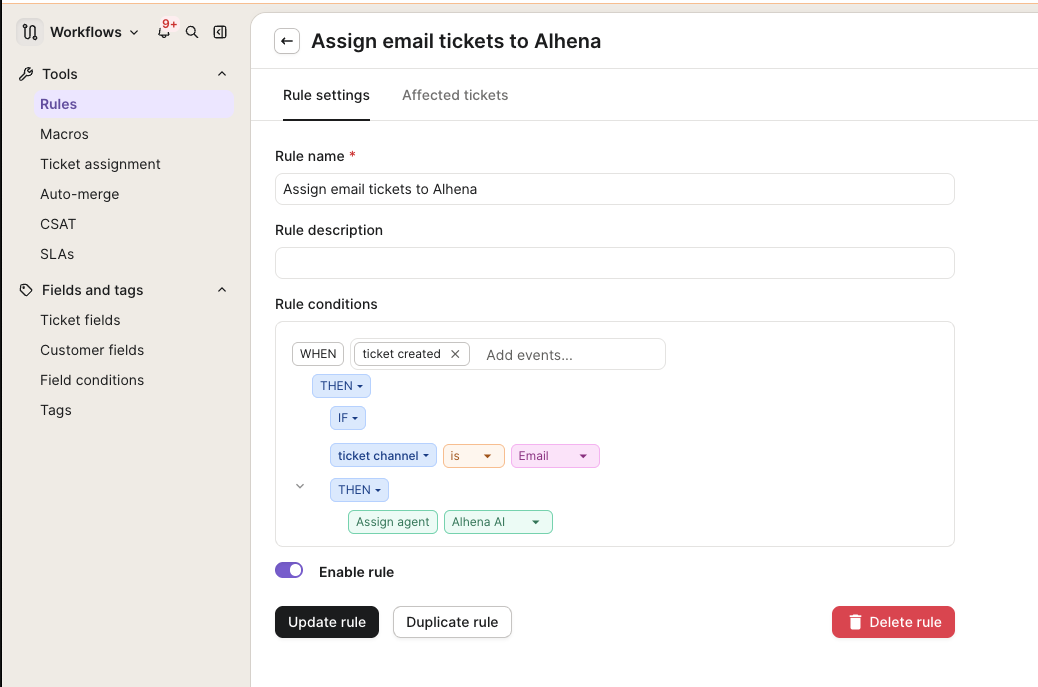
Task: Open the 'is' operator dropdown
Action: pyautogui.click(x=473, y=456)
